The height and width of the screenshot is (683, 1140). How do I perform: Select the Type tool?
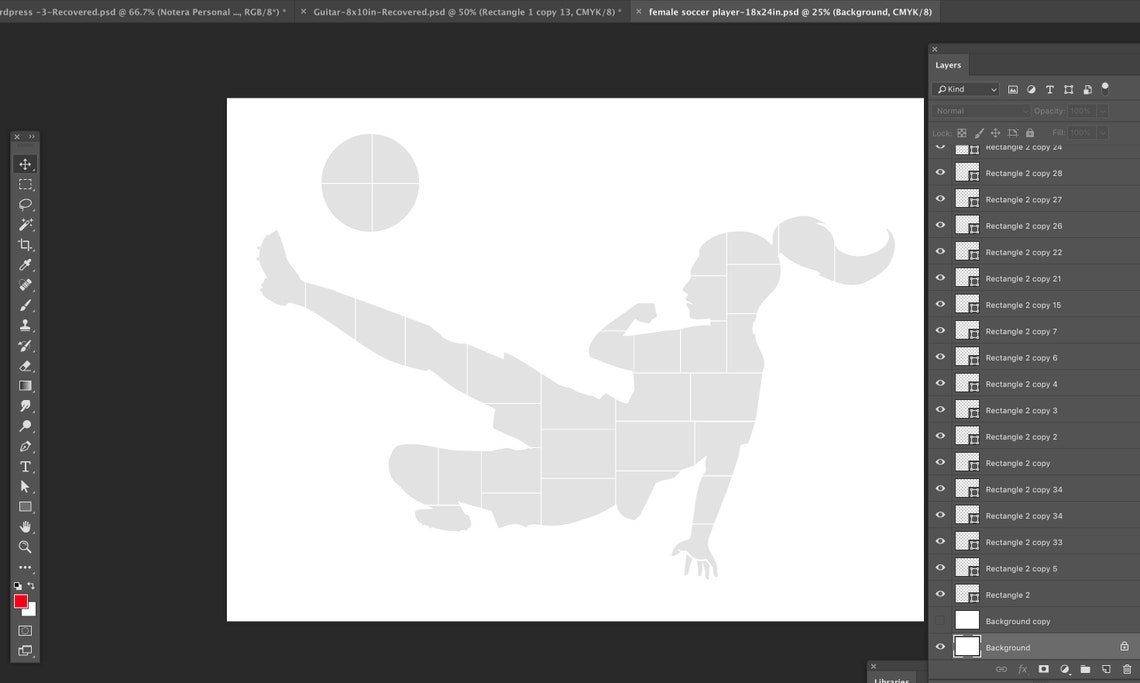25,466
